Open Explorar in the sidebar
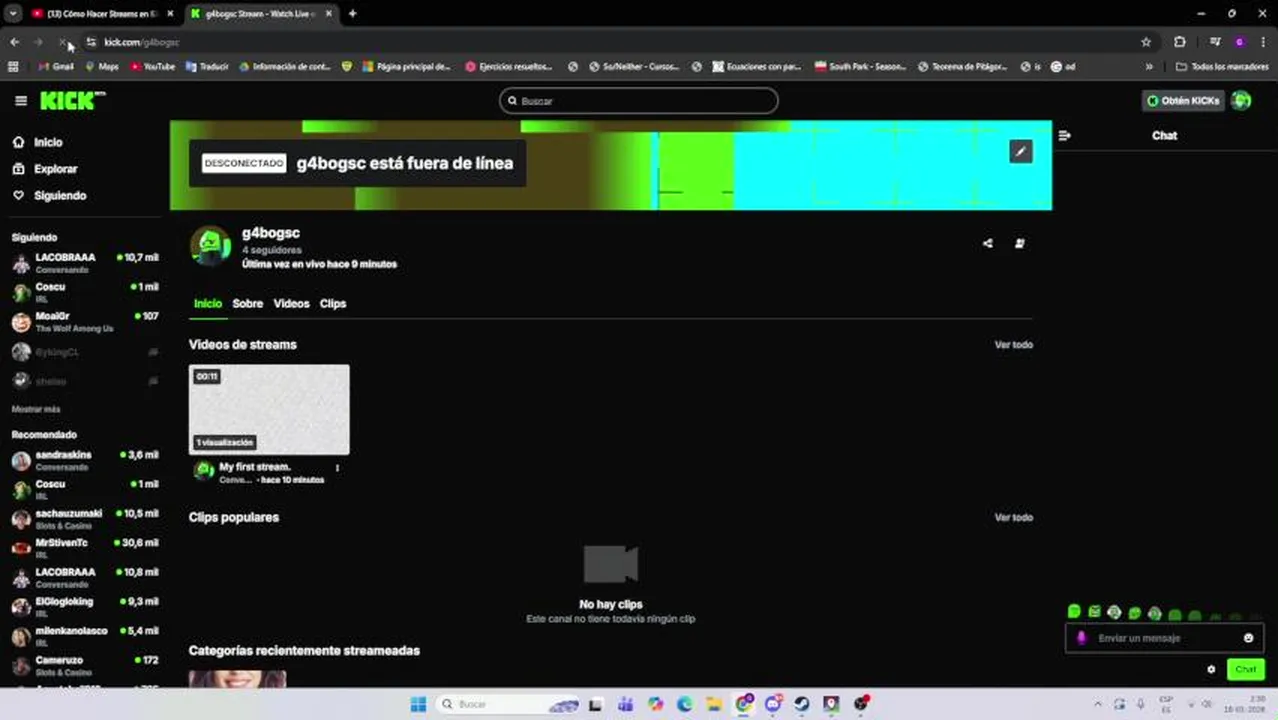The height and width of the screenshot is (720, 1278). (x=55, y=169)
